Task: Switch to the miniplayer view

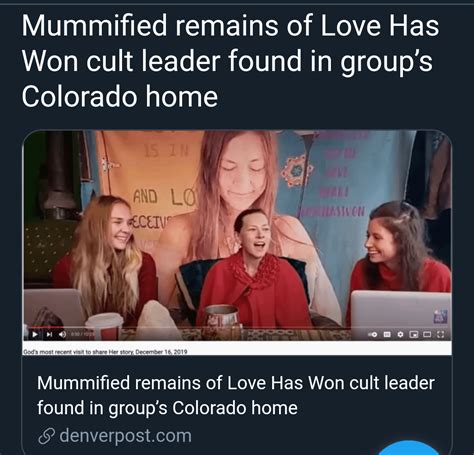Action: click(414, 334)
